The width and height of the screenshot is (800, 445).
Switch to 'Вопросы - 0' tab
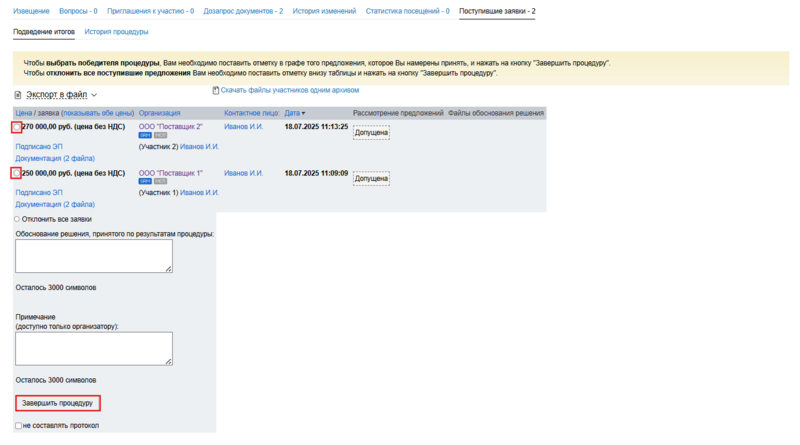pos(78,11)
